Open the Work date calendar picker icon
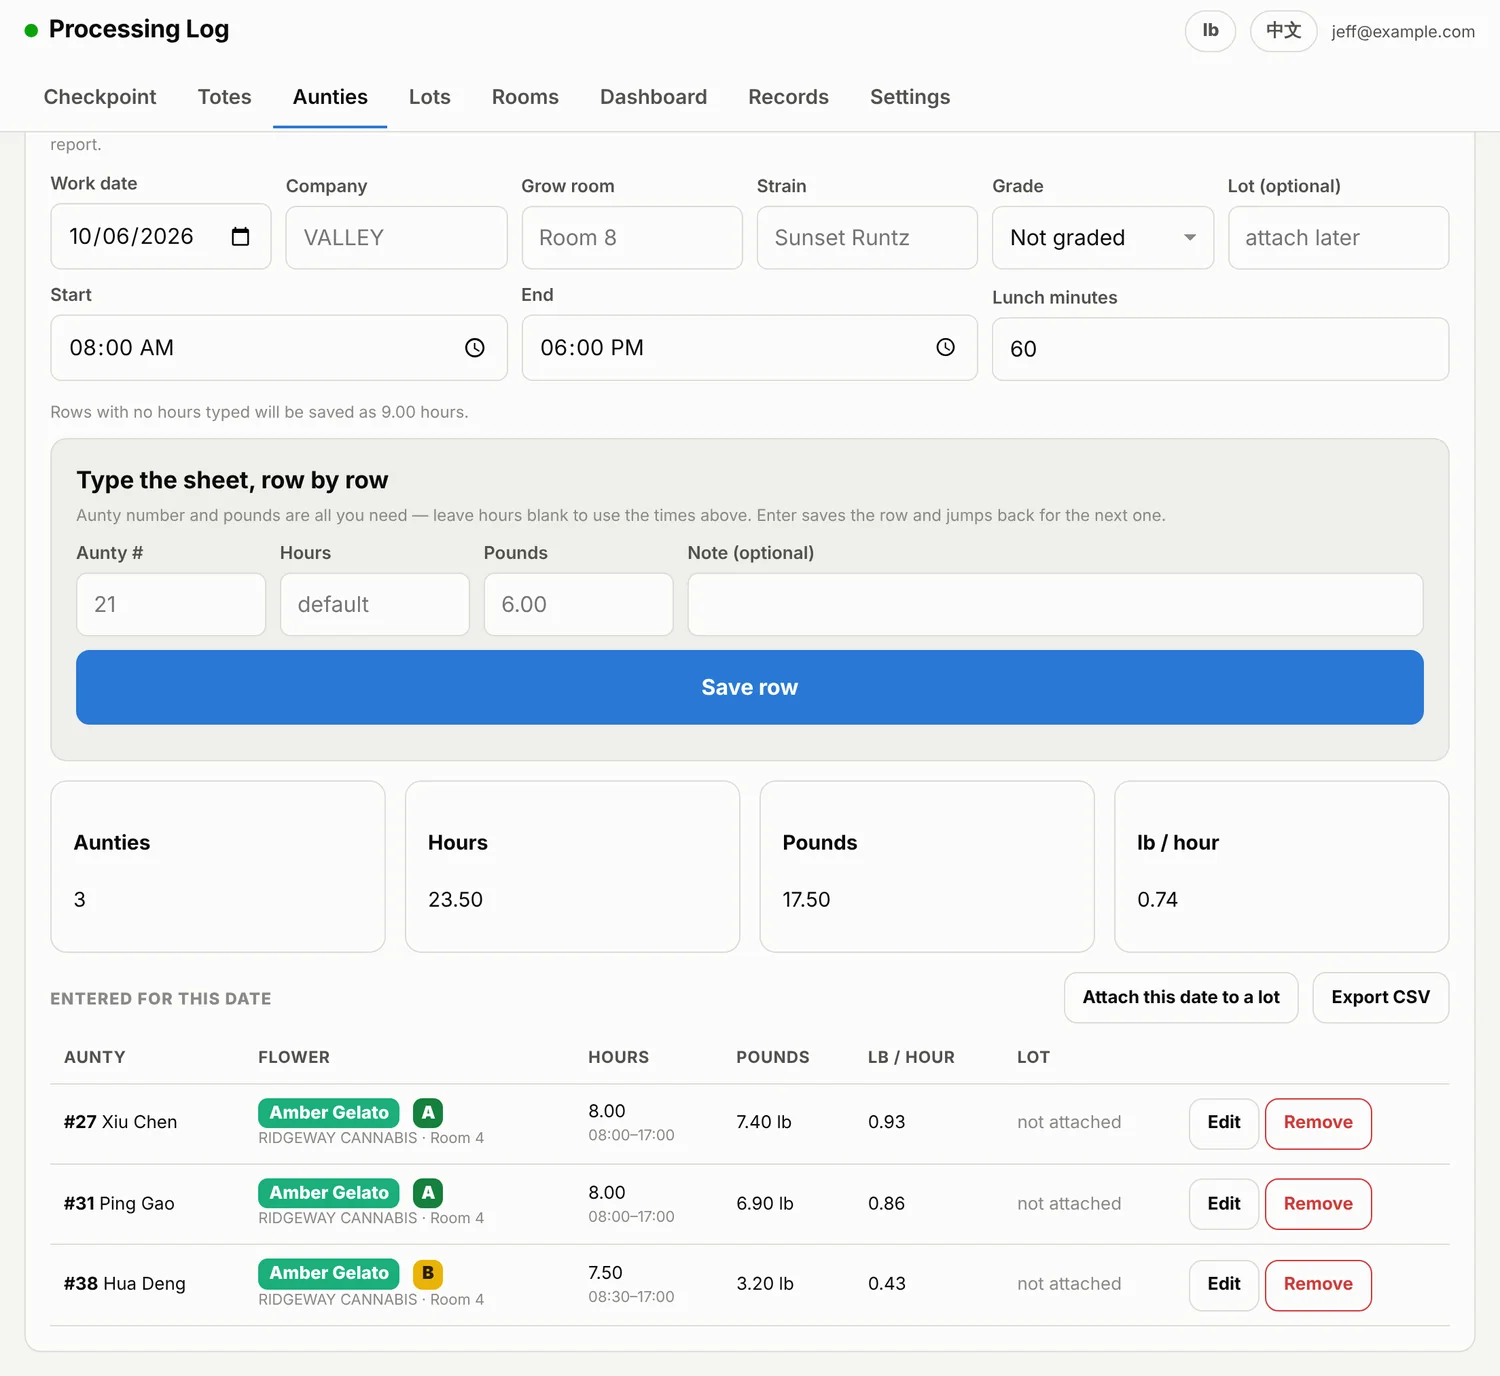The width and height of the screenshot is (1500, 1376). click(240, 237)
